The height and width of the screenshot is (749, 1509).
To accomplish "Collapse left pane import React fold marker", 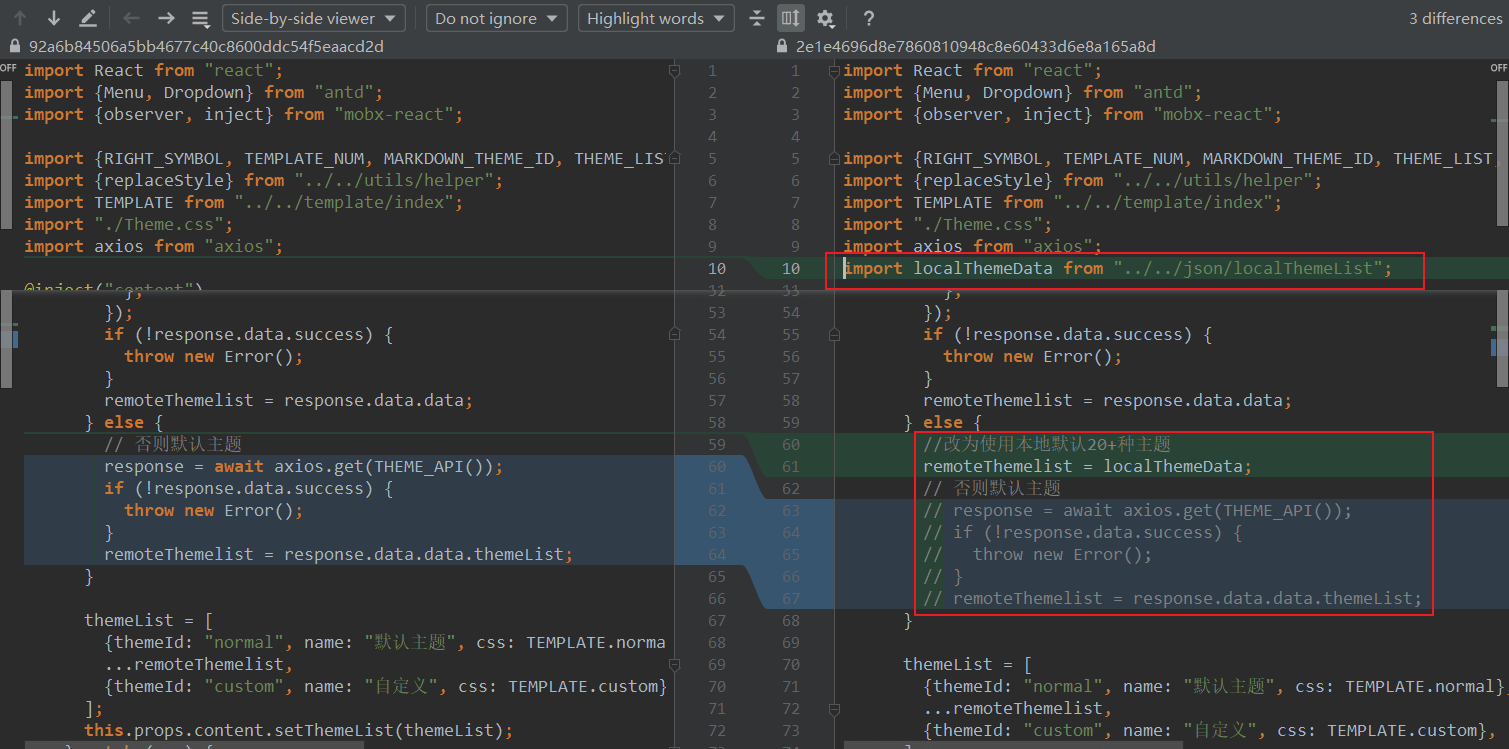I will 673,70.
